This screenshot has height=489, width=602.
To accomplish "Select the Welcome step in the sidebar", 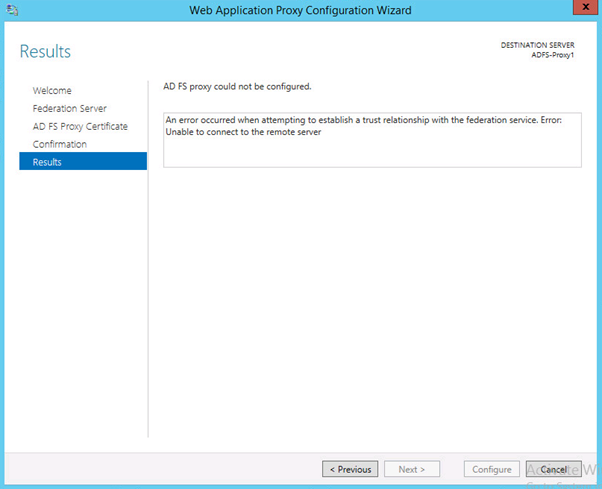I will [52, 91].
